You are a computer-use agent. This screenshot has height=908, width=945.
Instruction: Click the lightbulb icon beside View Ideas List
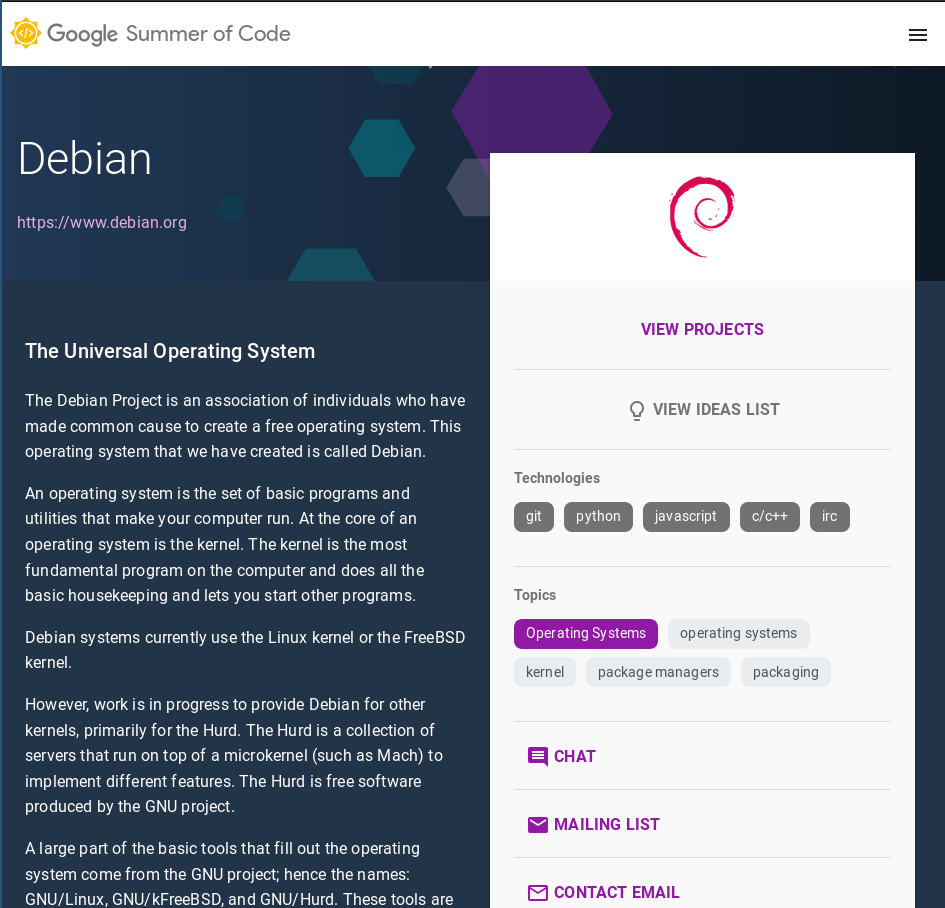636,410
